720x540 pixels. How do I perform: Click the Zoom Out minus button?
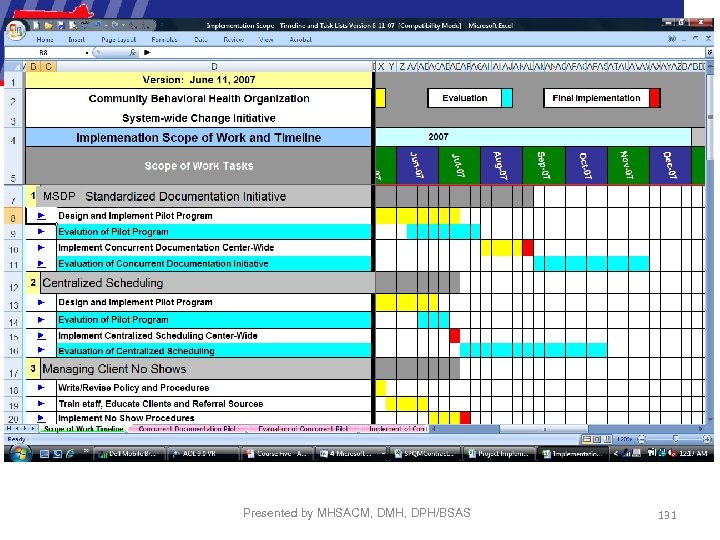642,439
